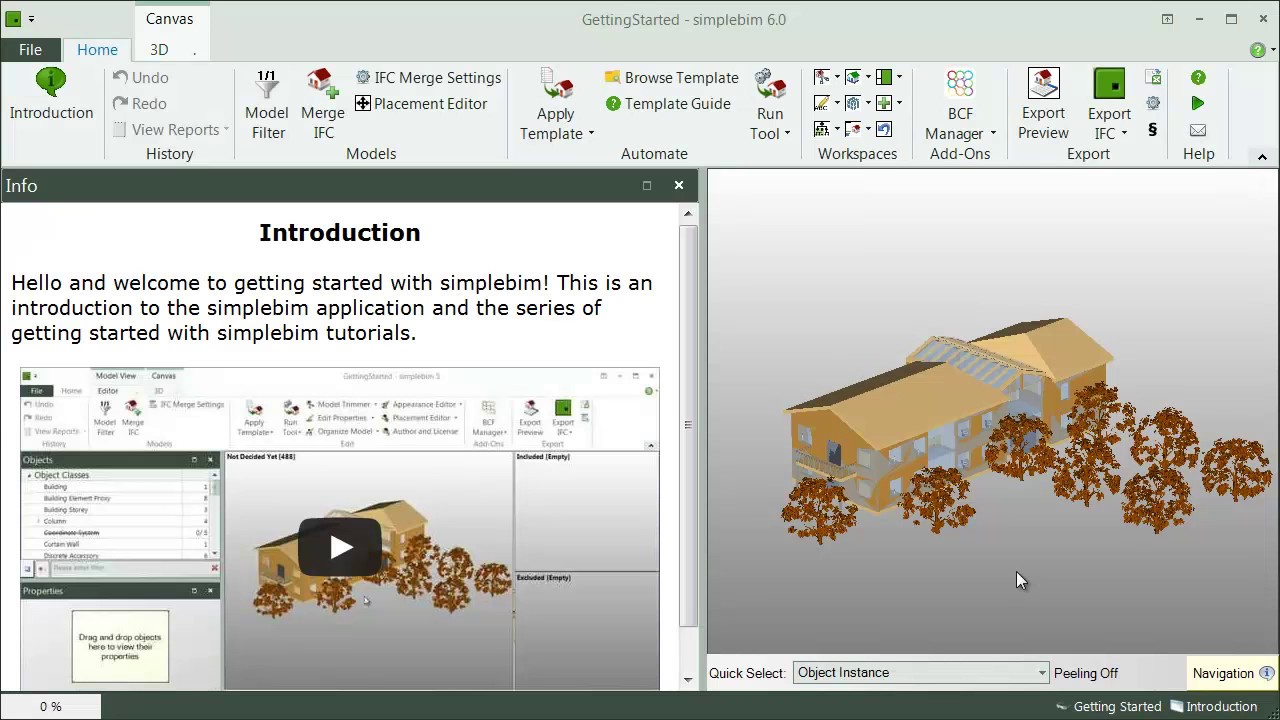Click the green house workspace icon
1280x720 pixels.
pos(853,77)
